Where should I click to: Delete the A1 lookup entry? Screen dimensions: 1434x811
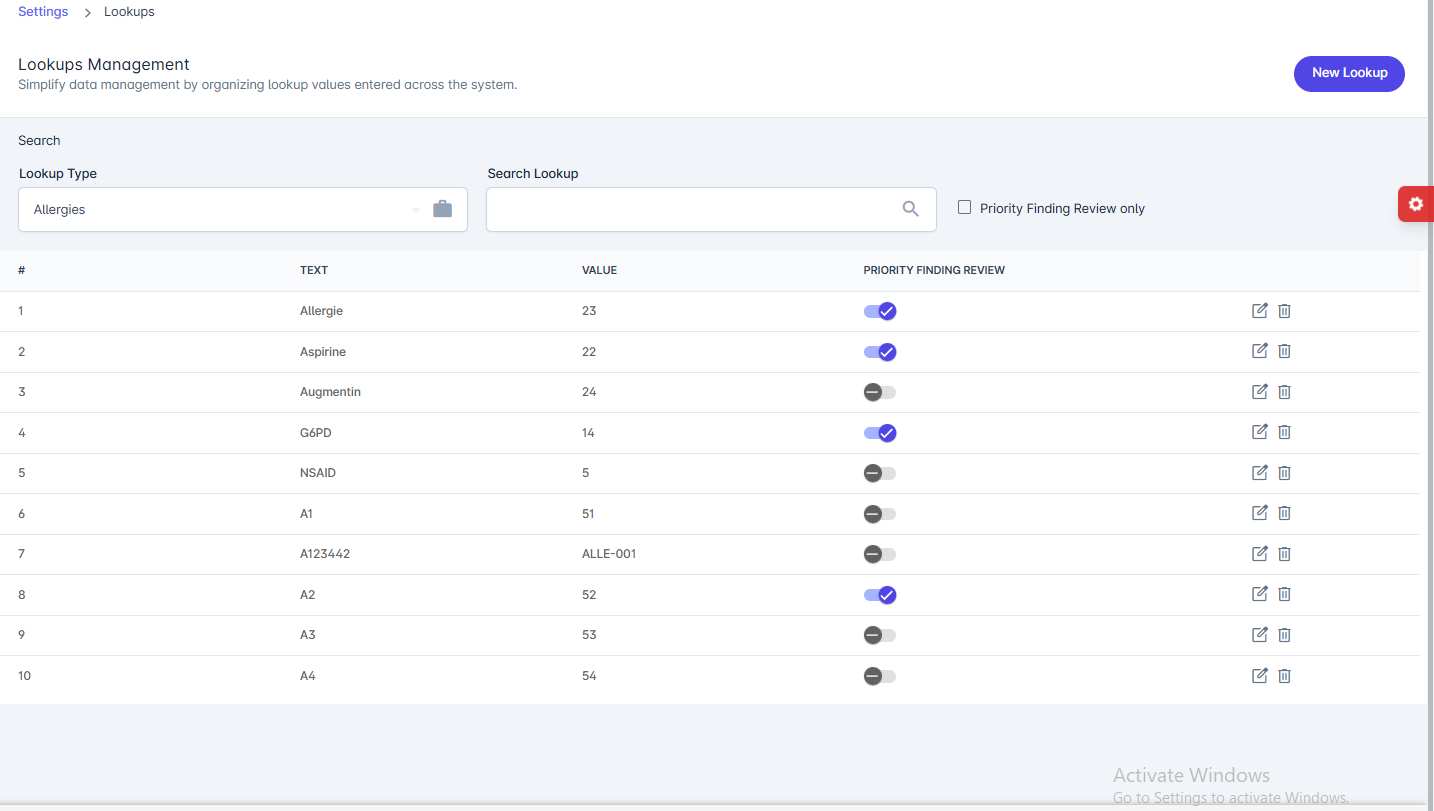[x=1285, y=513]
